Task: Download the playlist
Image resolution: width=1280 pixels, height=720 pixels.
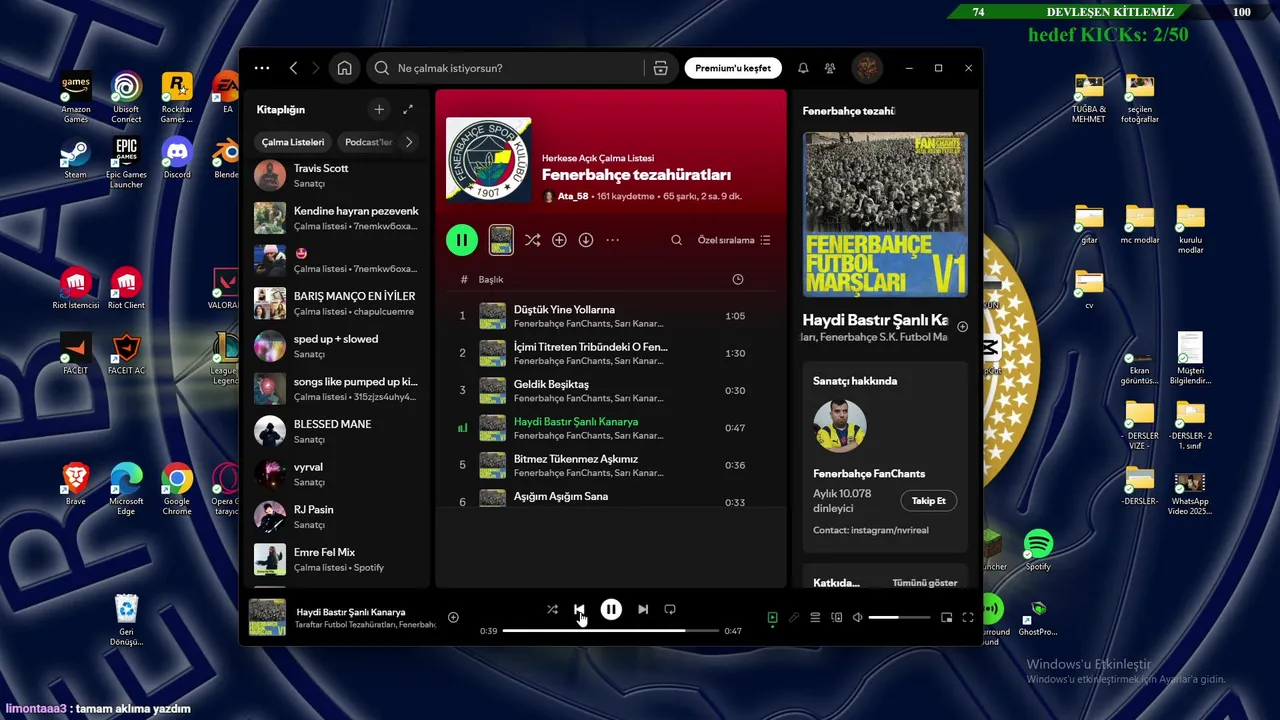Action: (x=586, y=240)
